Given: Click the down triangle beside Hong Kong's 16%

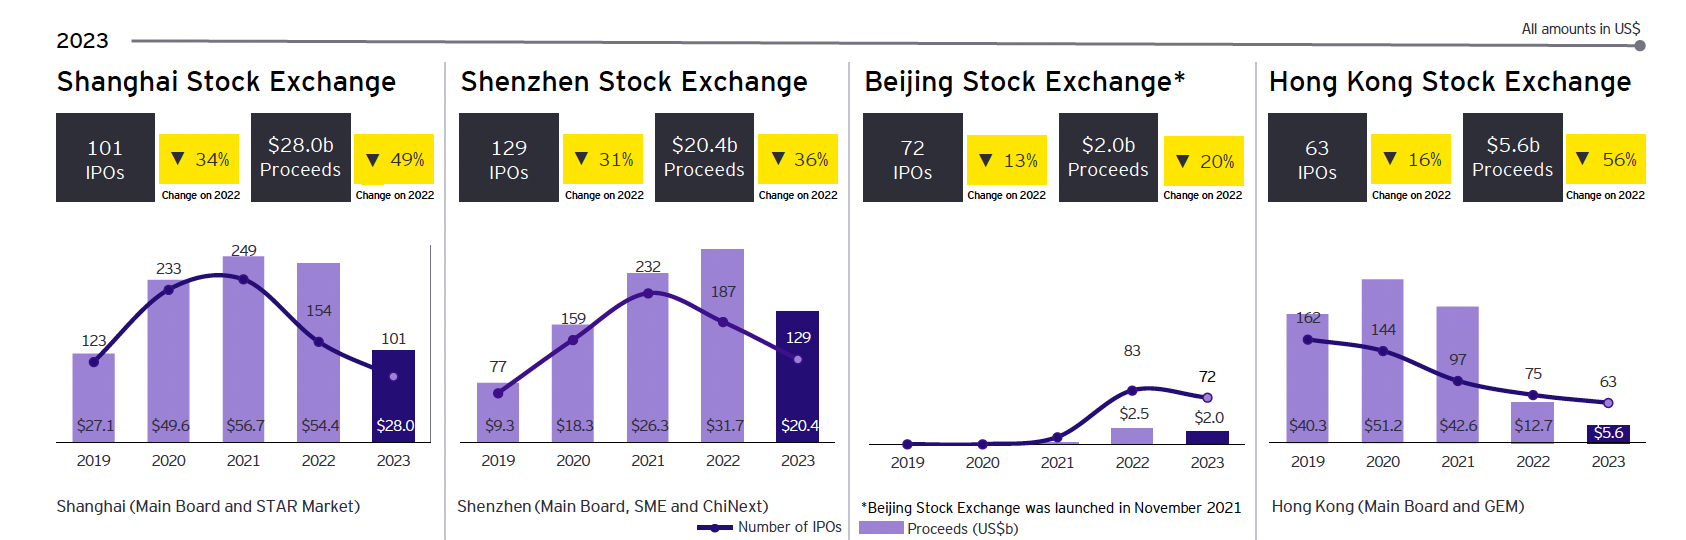Looking at the screenshot, I should click(x=1390, y=158).
